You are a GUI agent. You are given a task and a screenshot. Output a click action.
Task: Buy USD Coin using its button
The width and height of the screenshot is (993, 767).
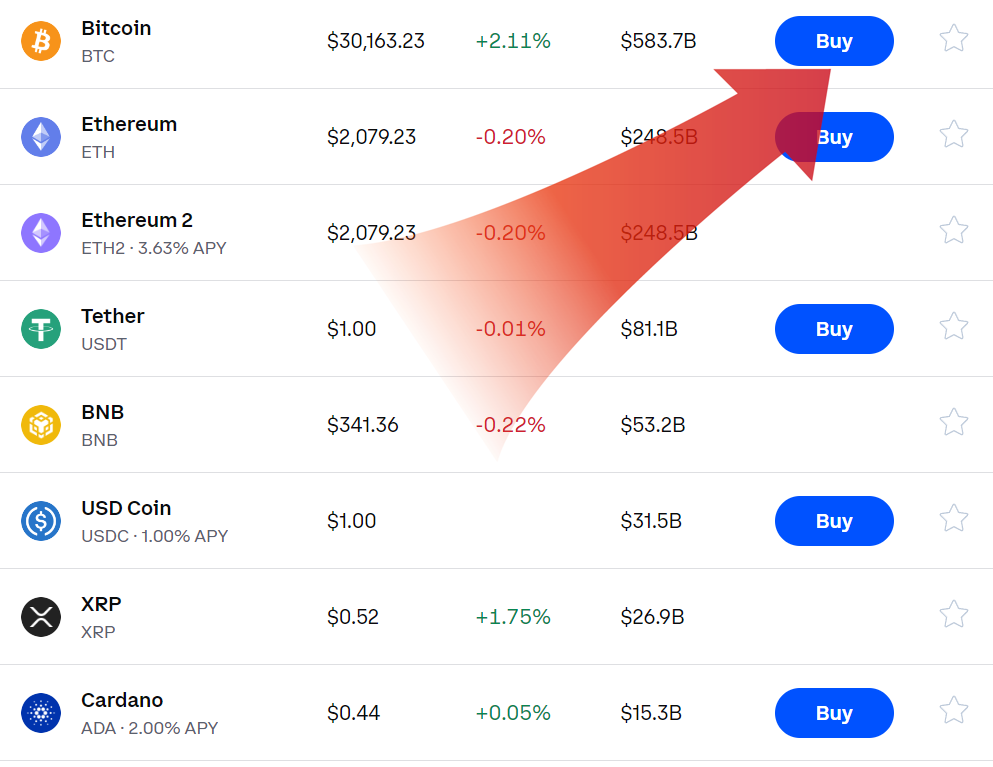pos(833,521)
